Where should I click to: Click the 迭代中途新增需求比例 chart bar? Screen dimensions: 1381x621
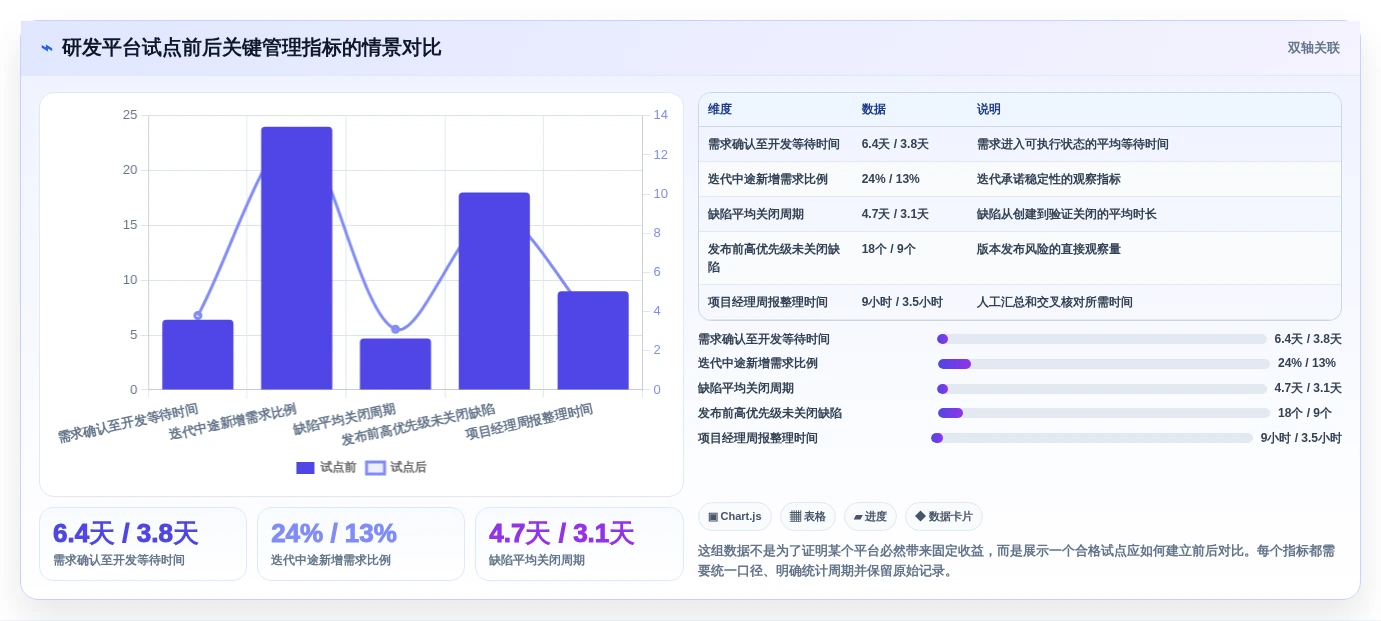tap(297, 258)
